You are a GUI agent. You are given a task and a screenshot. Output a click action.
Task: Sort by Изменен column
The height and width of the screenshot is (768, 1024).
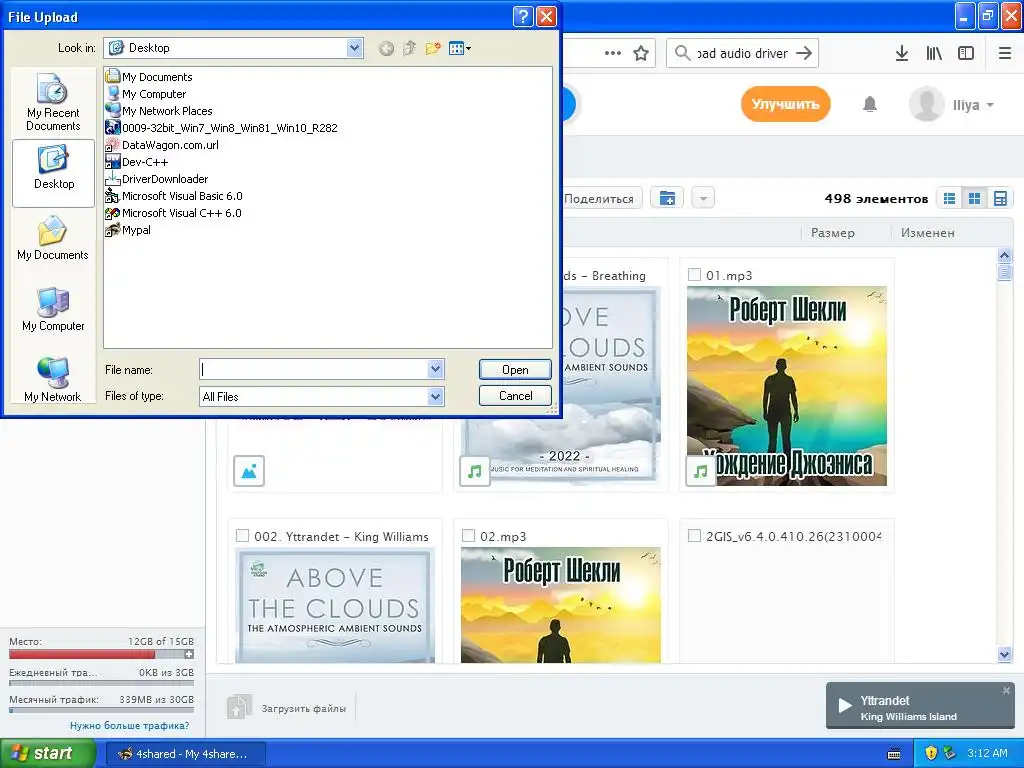pyautogui.click(x=927, y=232)
